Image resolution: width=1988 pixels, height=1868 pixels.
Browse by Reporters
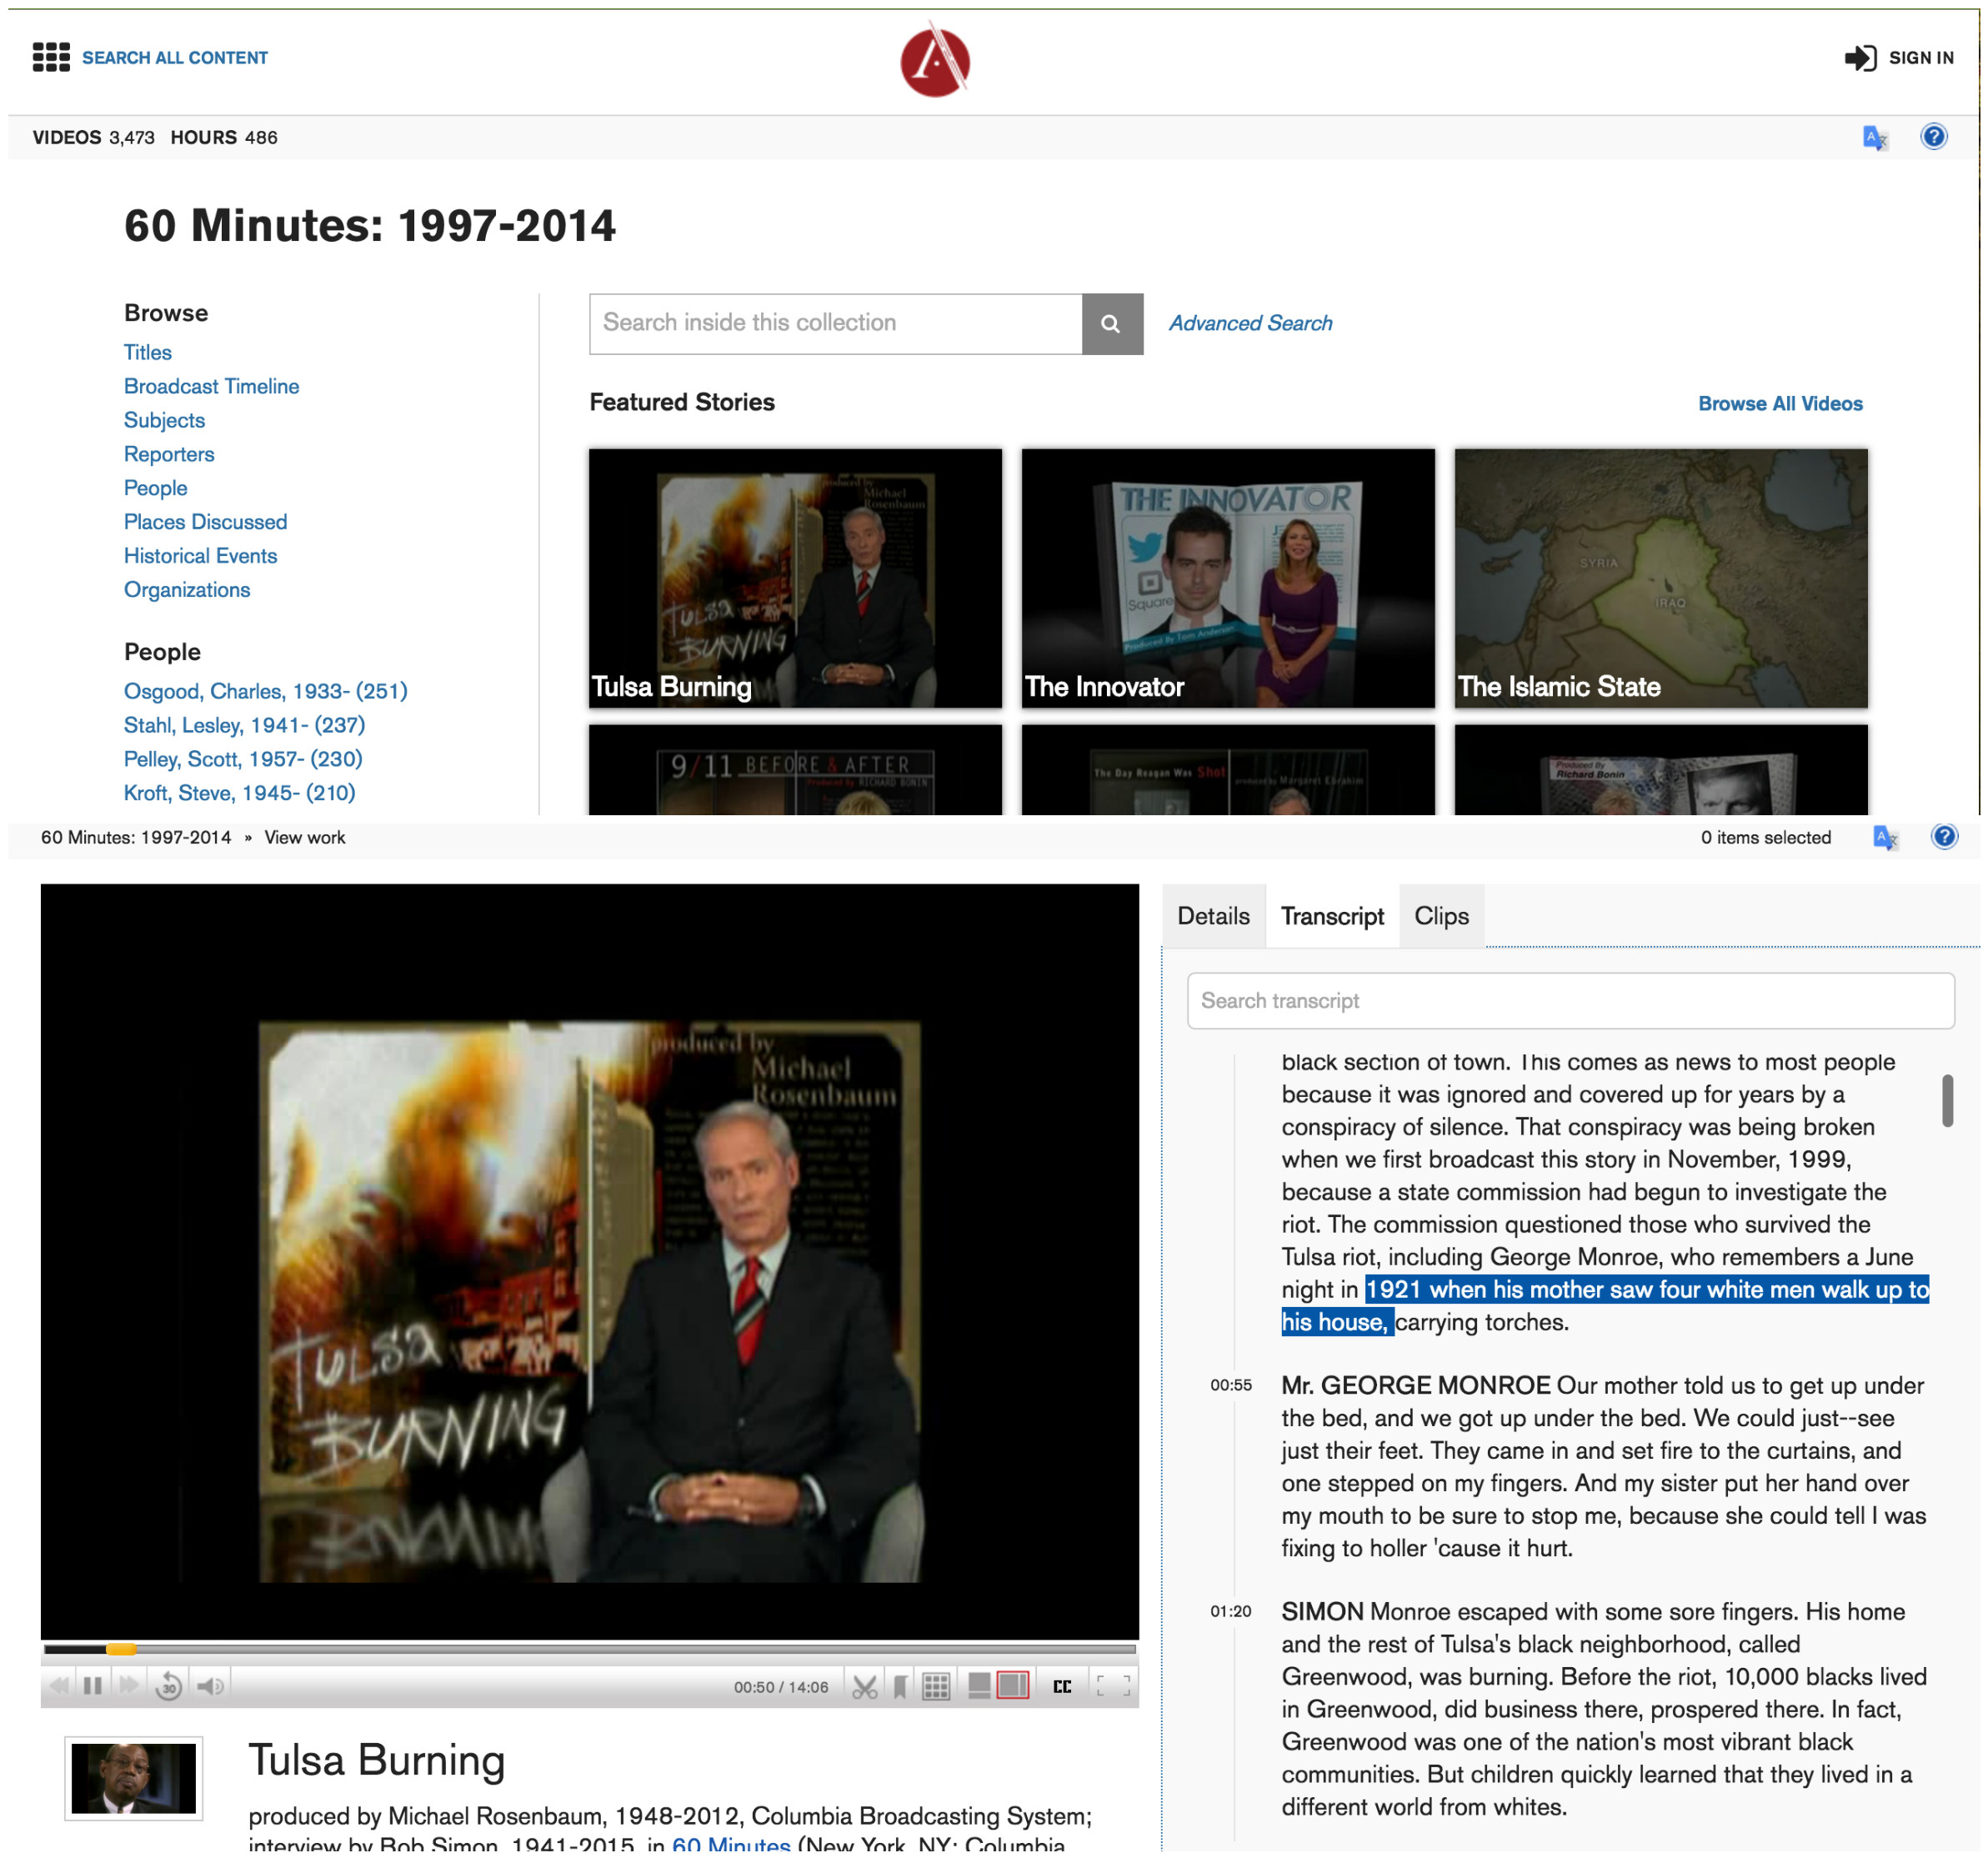click(x=169, y=455)
